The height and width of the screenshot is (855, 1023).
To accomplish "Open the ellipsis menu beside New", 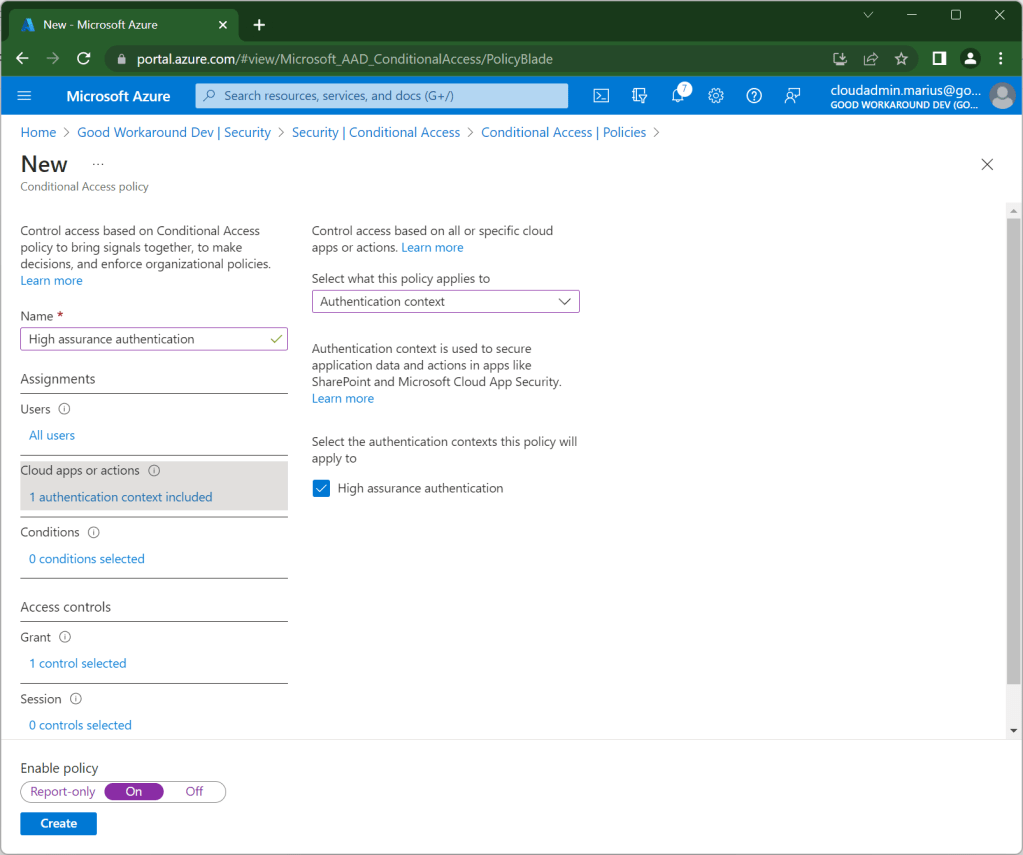I will pos(98,164).
